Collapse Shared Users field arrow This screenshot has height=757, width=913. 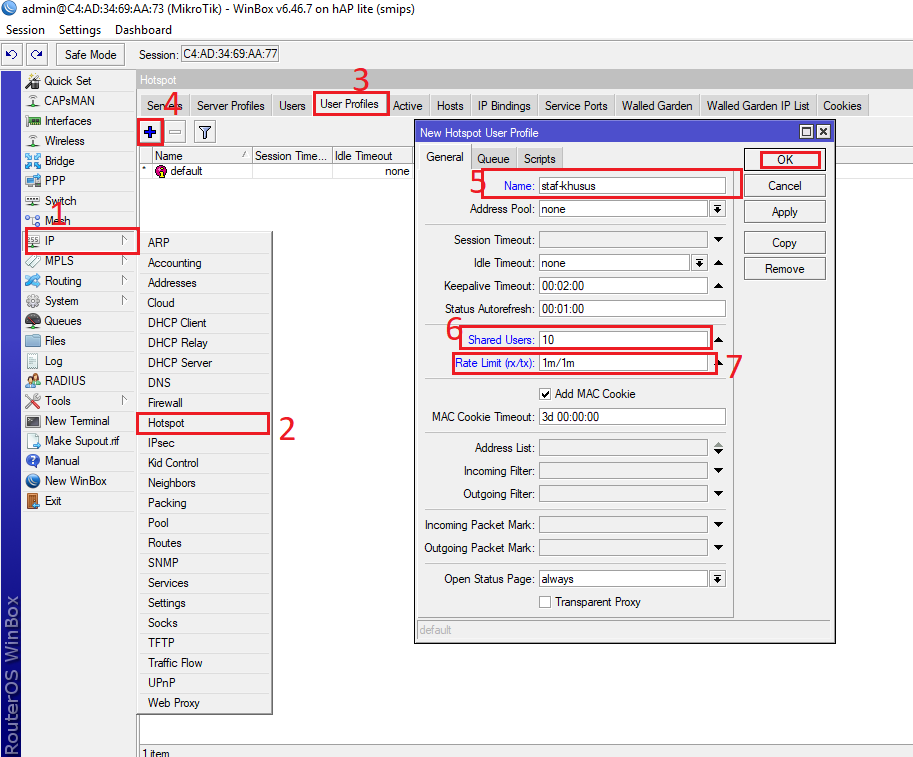[719, 340]
